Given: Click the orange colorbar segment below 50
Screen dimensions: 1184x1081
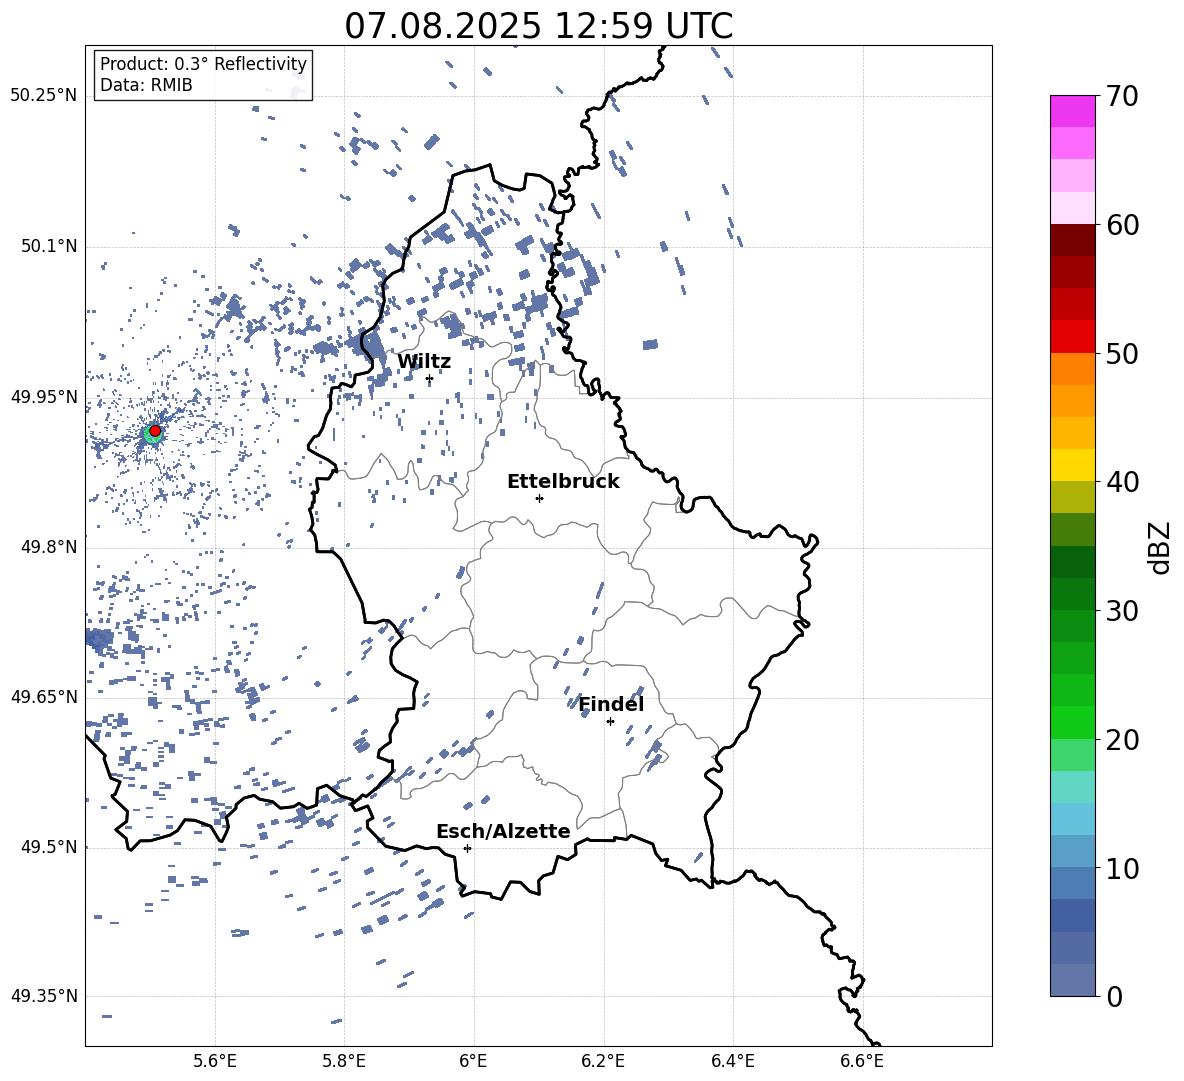Looking at the screenshot, I should click(x=1072, y=369).
